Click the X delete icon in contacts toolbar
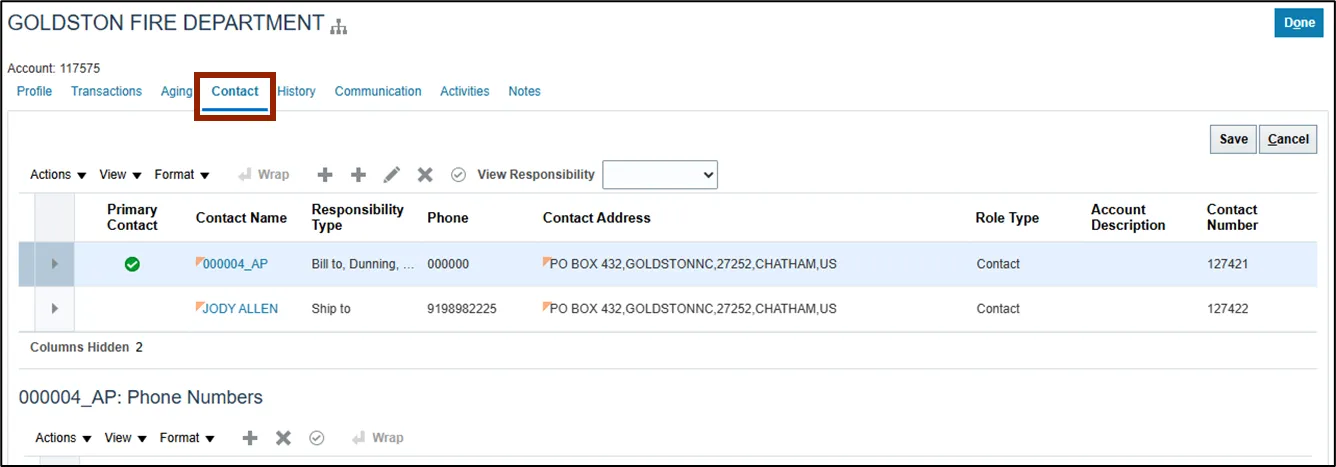This screenshot has height=467, width=1336. coord(425,175)
